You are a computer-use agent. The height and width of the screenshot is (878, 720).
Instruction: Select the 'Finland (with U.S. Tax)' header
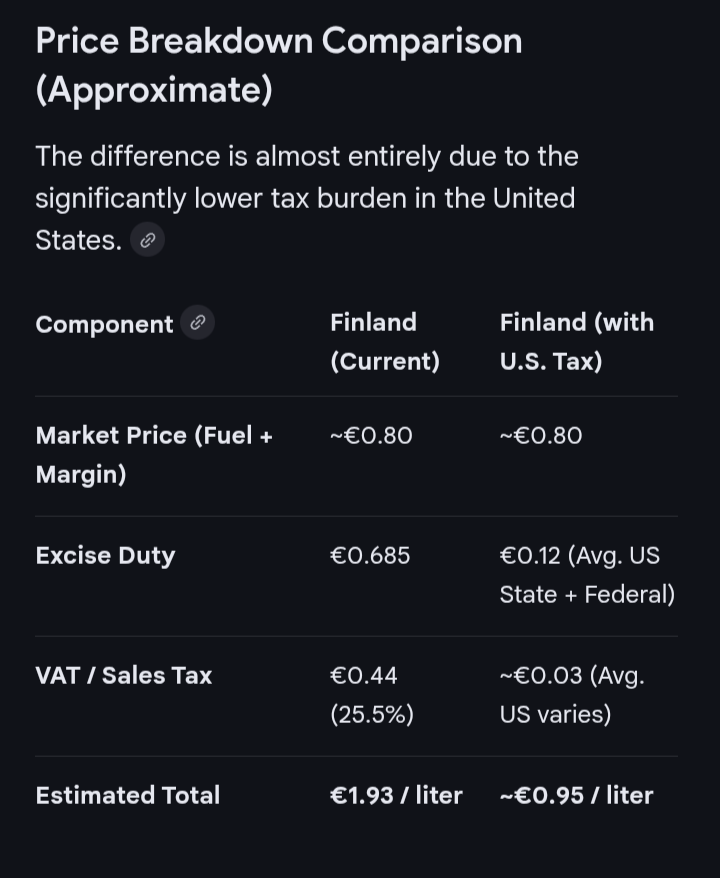577,342
